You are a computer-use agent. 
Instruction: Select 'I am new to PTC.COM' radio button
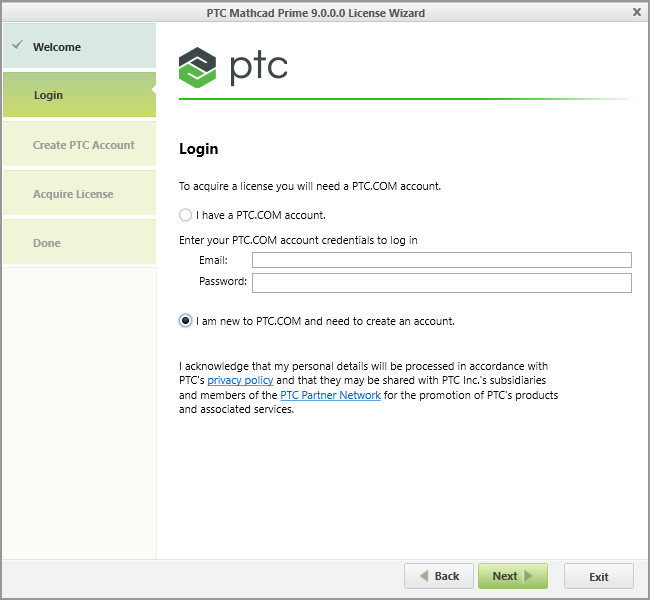pos(185,321)
